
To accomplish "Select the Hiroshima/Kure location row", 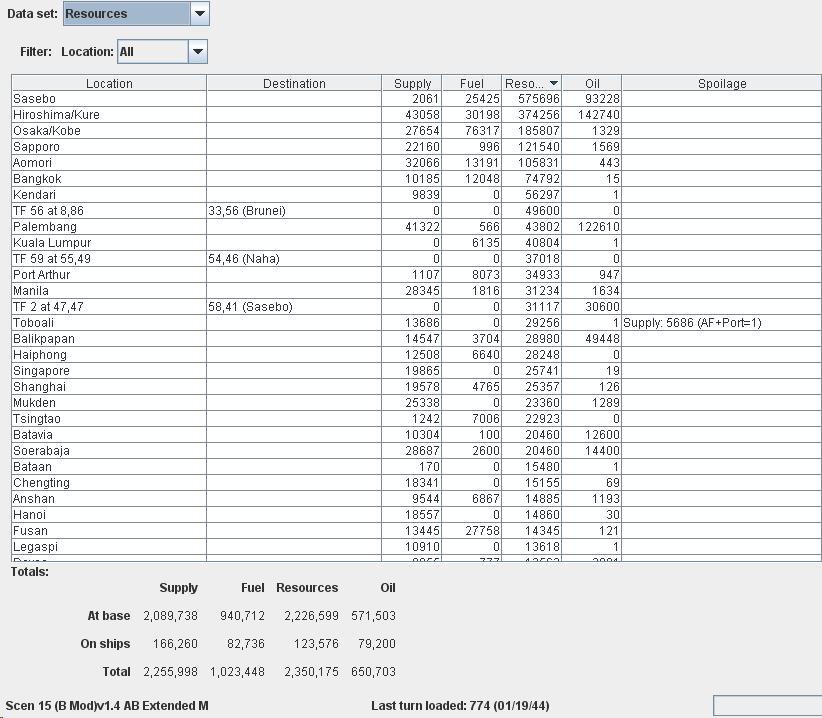I will click(416, 115).
